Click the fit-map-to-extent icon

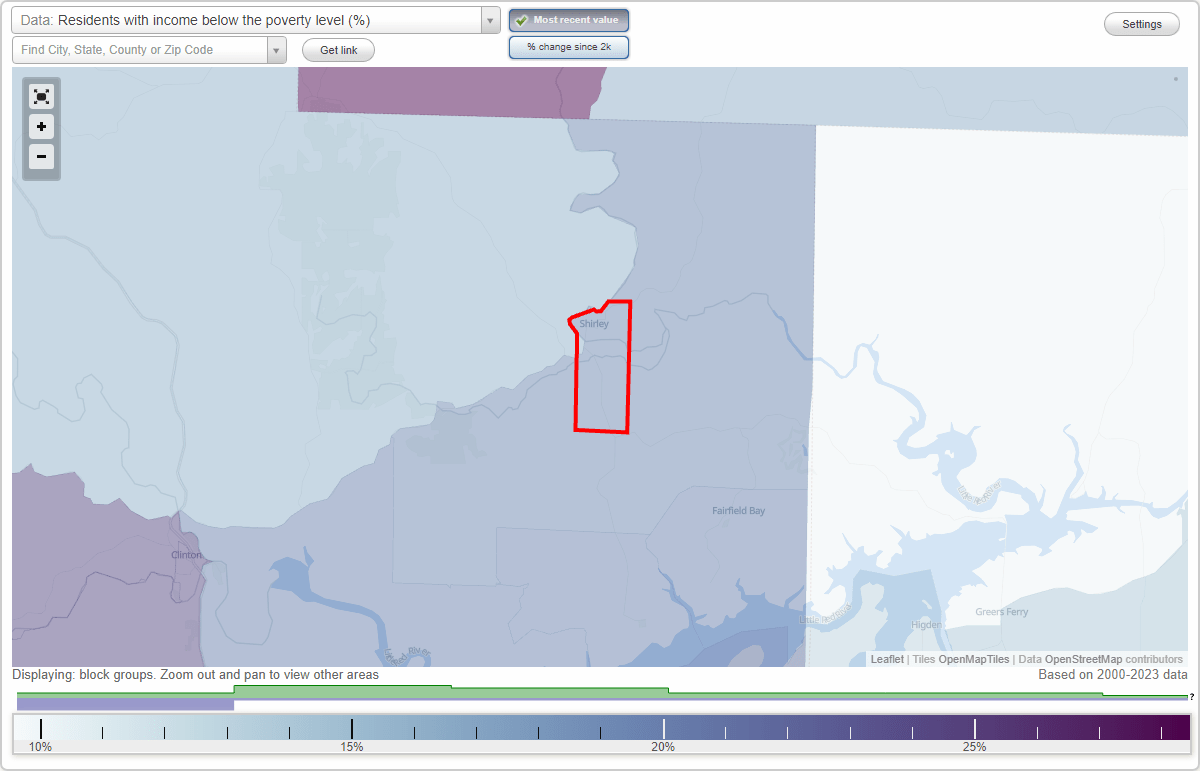pyautogui.click(x=41, y=96)
